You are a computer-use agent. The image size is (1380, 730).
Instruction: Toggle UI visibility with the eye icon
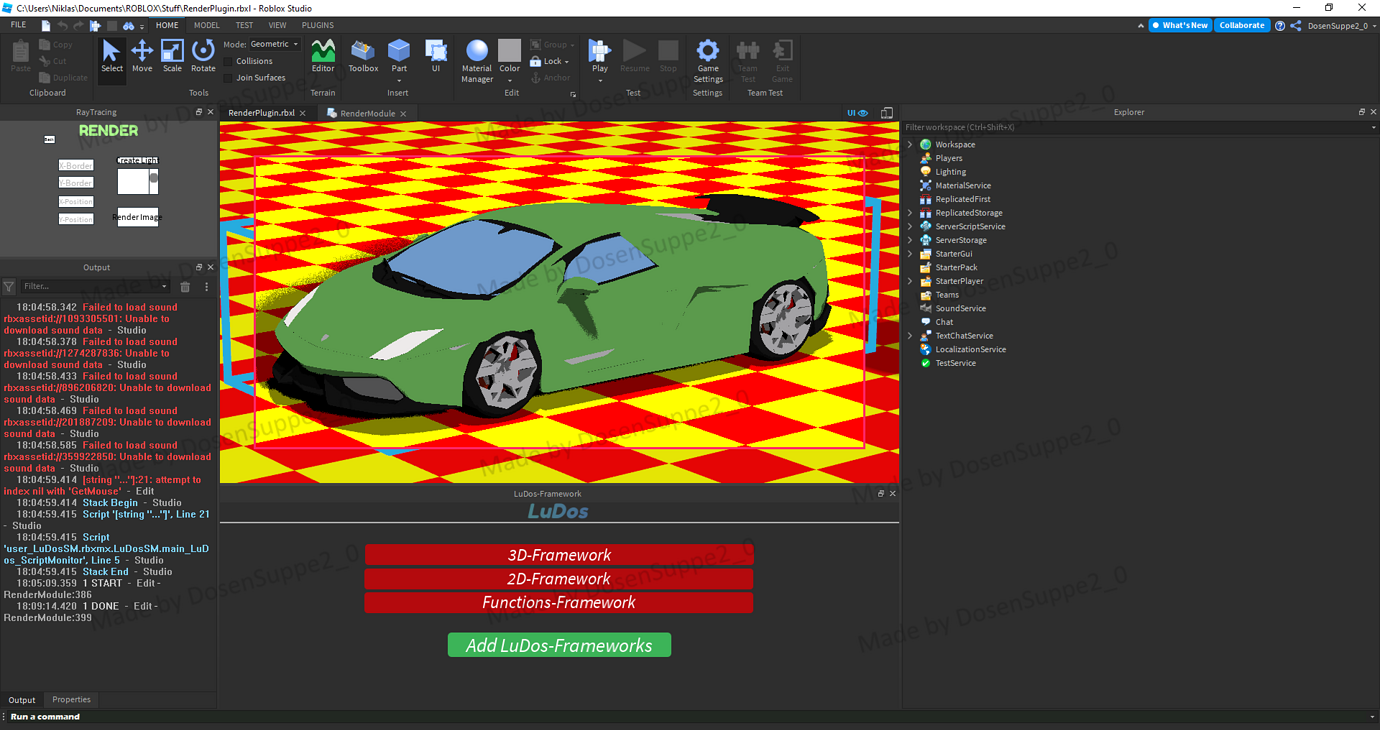862,113
